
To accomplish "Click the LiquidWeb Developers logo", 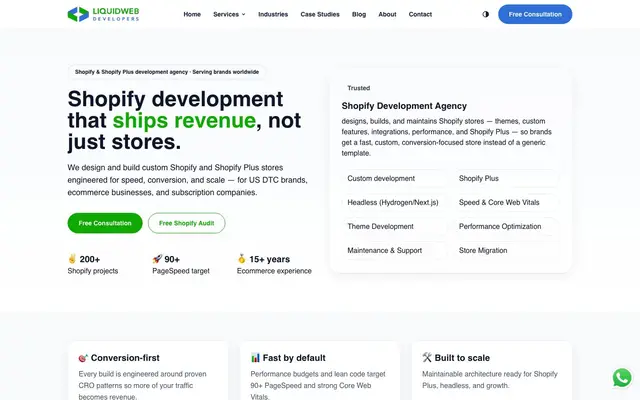I will 103,14.
